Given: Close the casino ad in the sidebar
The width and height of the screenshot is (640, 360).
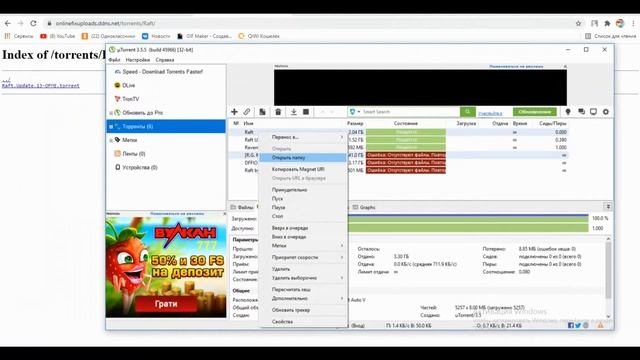Looking at the screenshot, I should (x=224, y=214).
